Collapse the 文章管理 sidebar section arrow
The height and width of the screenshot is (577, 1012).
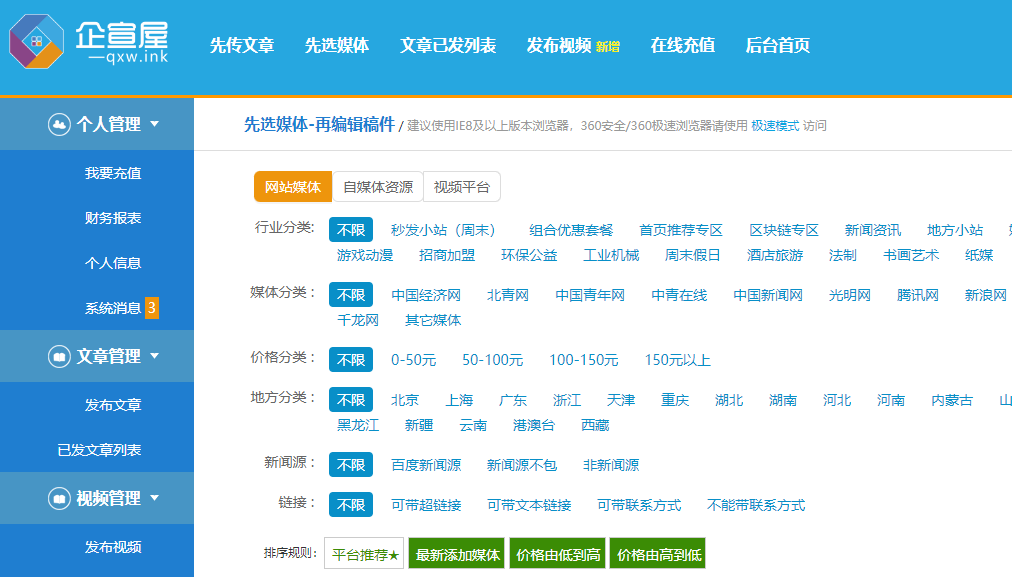(x=154, y=356)
